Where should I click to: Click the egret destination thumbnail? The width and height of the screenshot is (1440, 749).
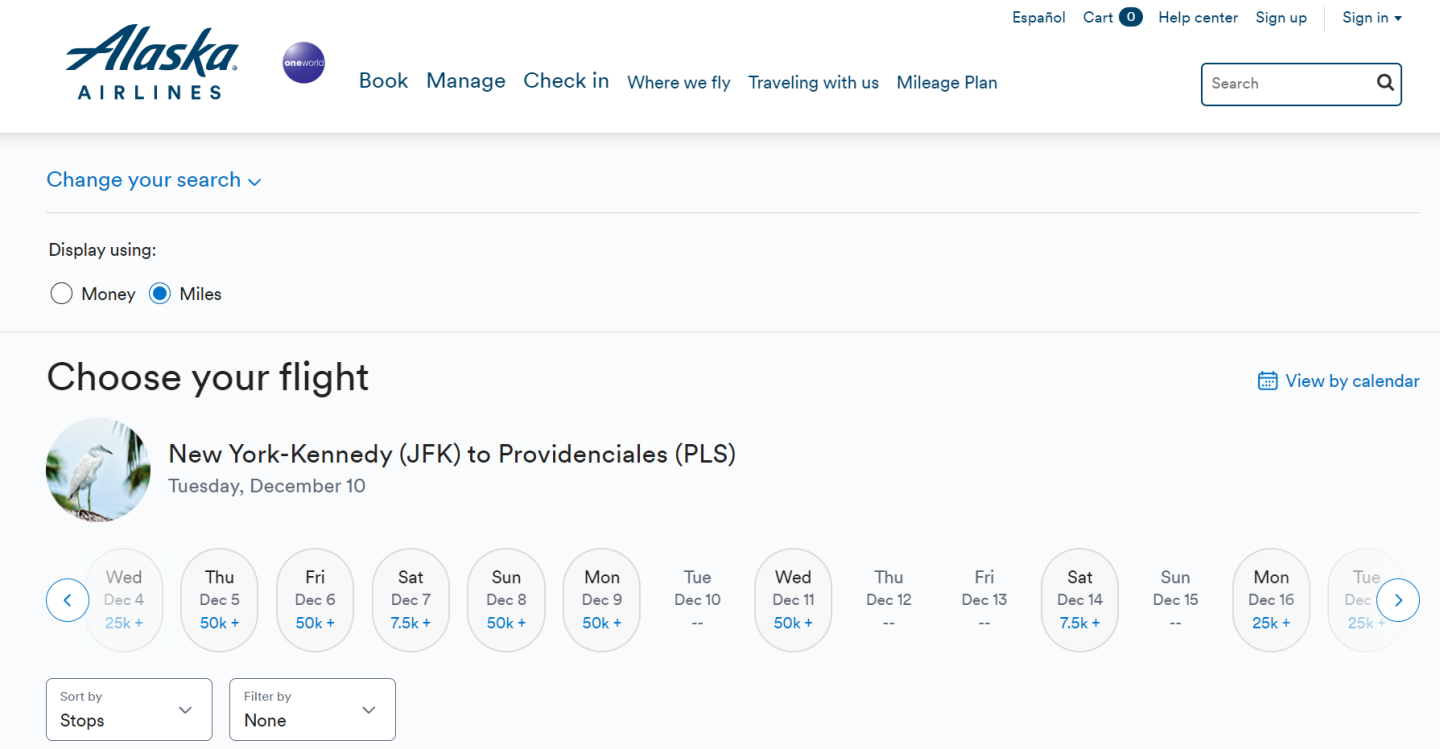click(98, 470)
